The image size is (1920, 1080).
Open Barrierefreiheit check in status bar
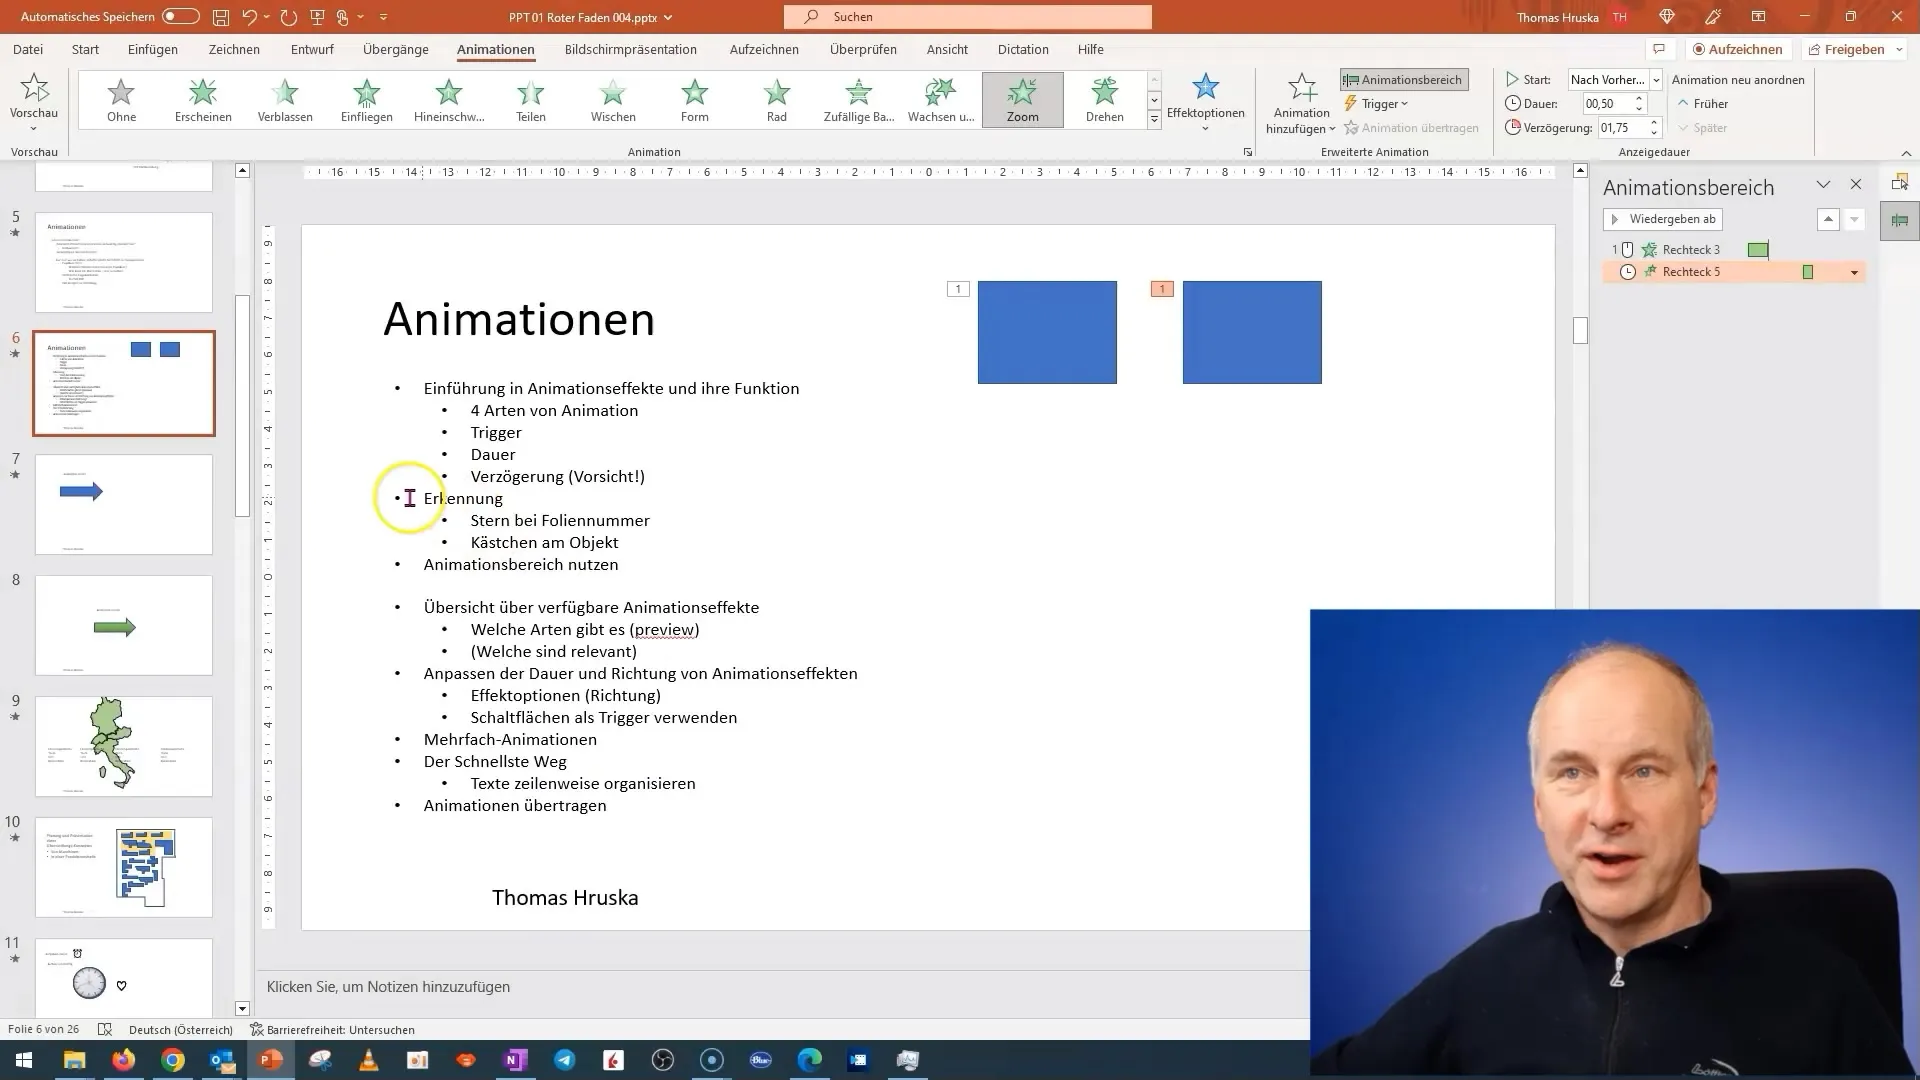coord(332,1029)
